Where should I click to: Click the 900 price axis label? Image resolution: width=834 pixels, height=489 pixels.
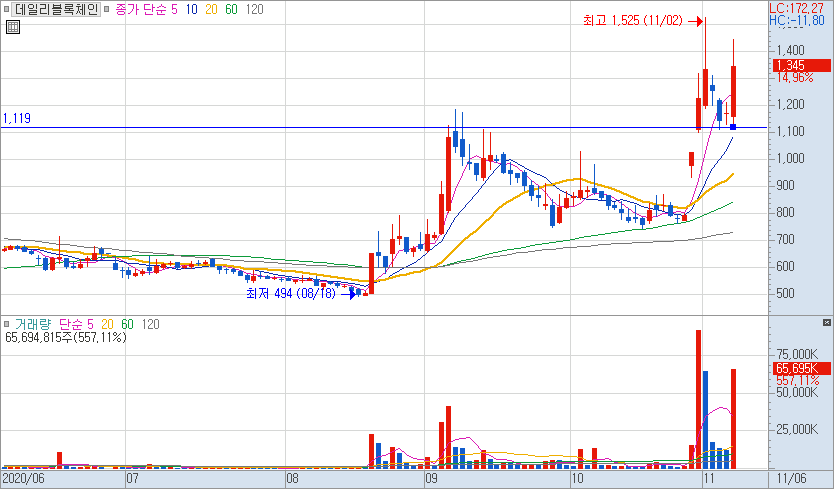pyautogui.click(x=785, y=186)
